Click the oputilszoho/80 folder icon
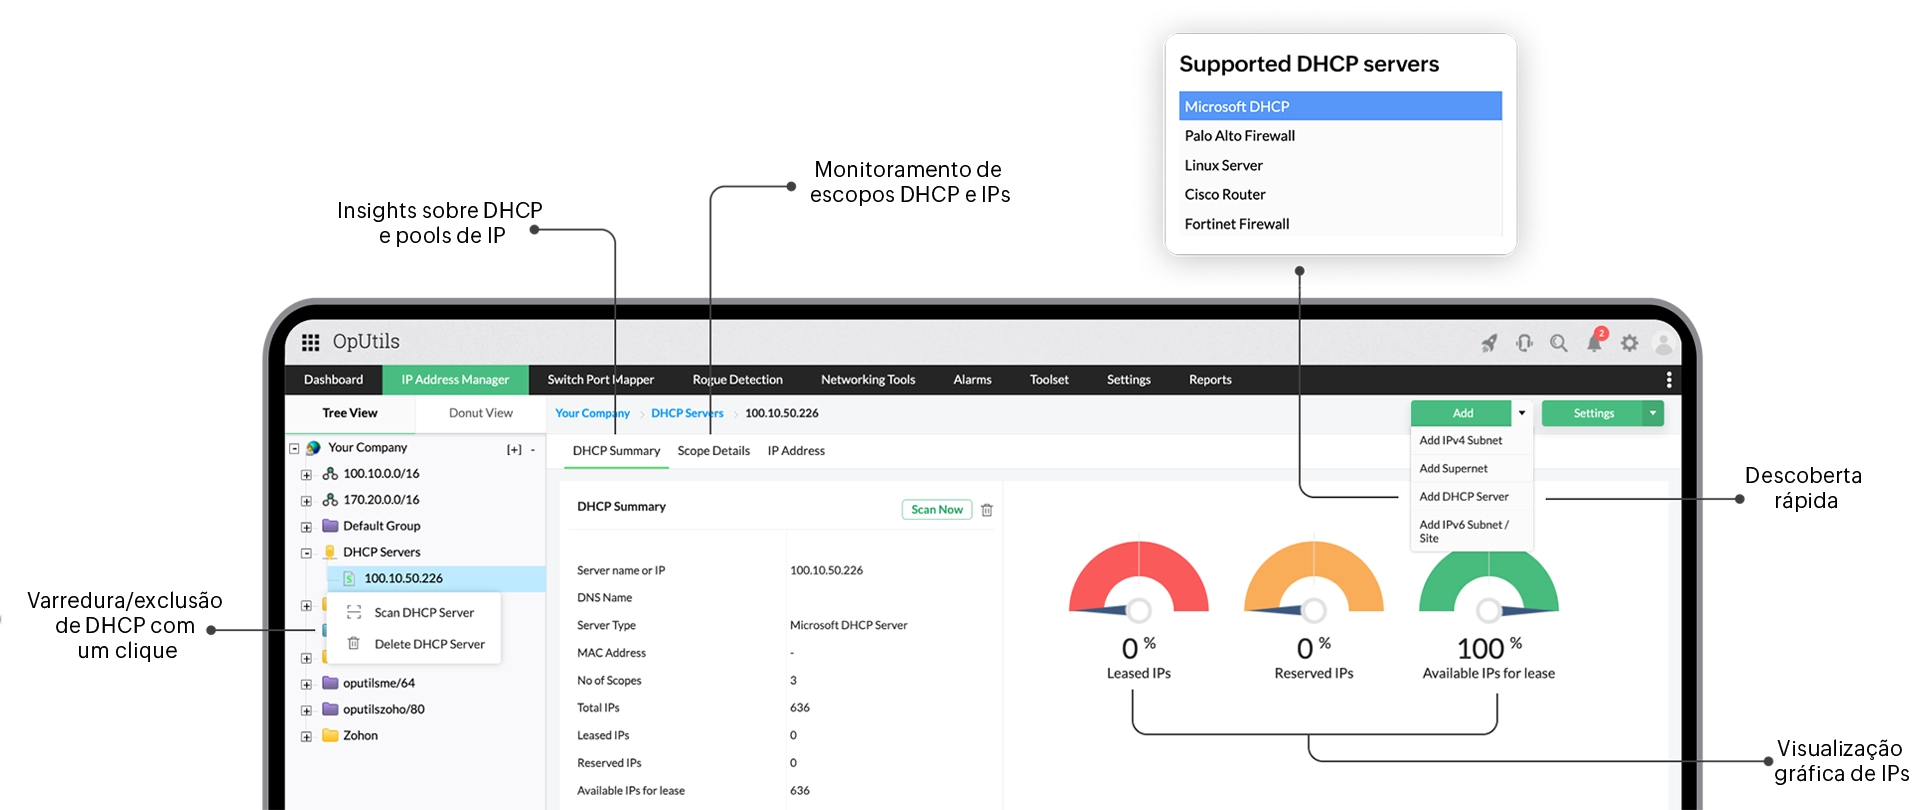The image size is (1920, 810). tap(330, 709)
